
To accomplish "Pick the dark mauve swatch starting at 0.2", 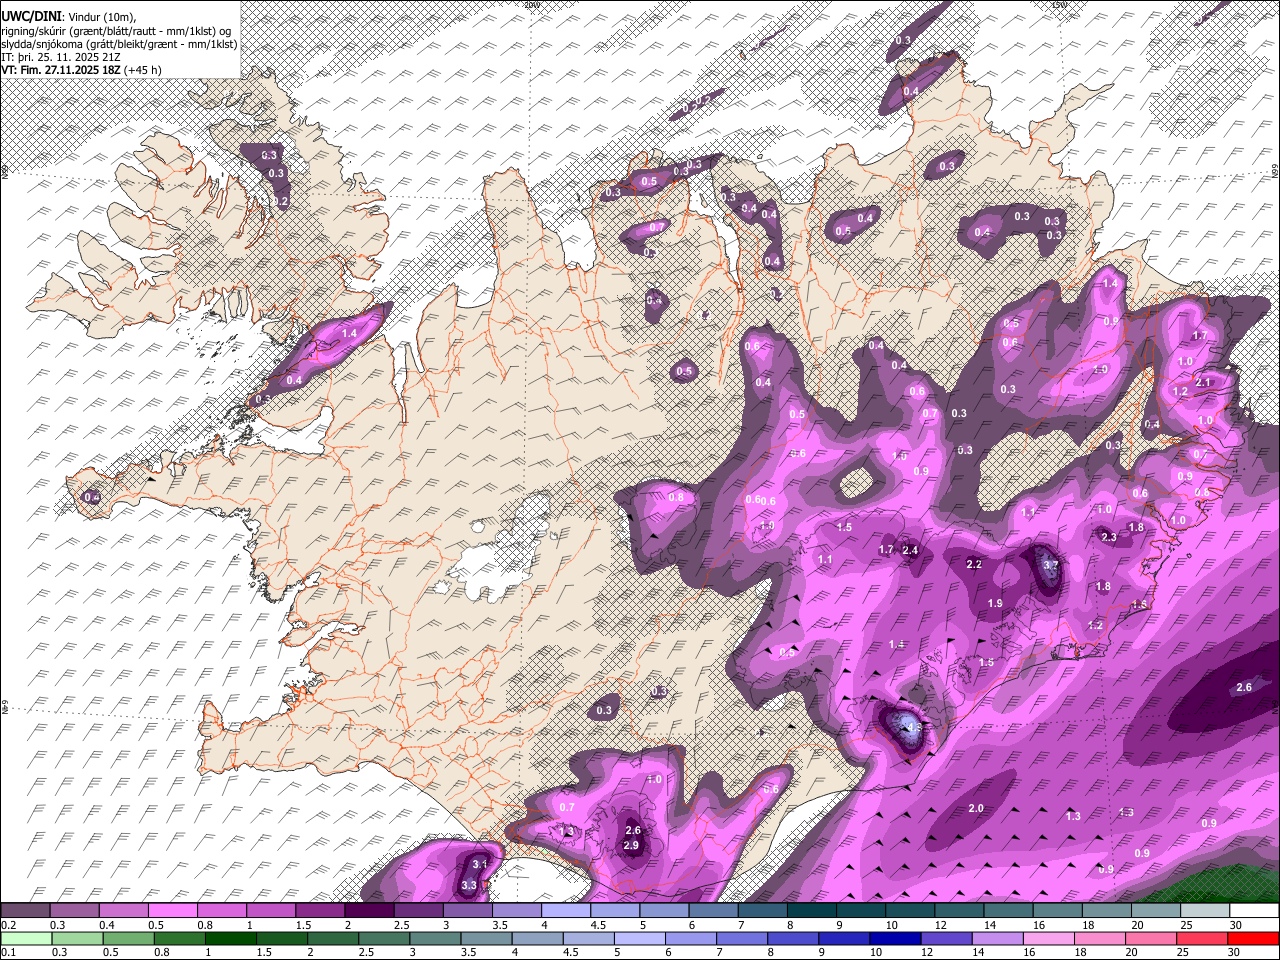I will pos(25,910).
